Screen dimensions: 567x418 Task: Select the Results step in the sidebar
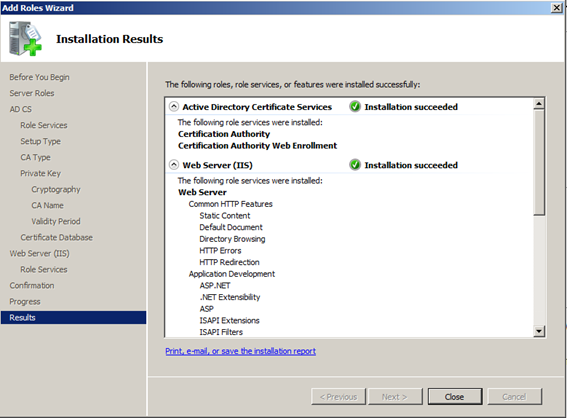coord(73,317)
